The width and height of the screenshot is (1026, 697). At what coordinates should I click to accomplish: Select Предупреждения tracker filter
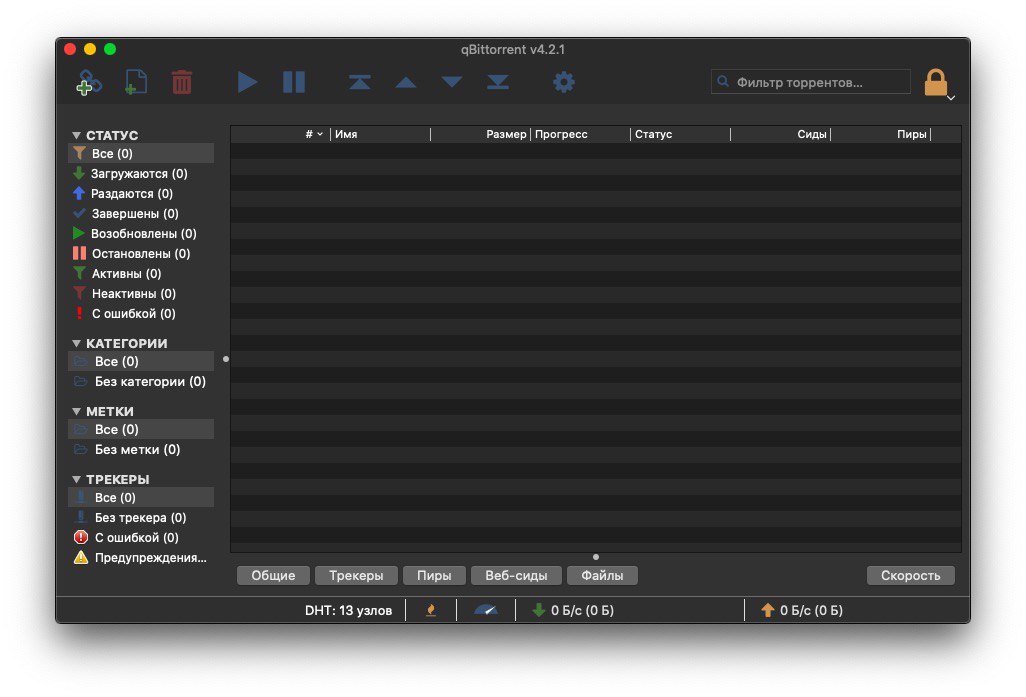coord(141,558)
